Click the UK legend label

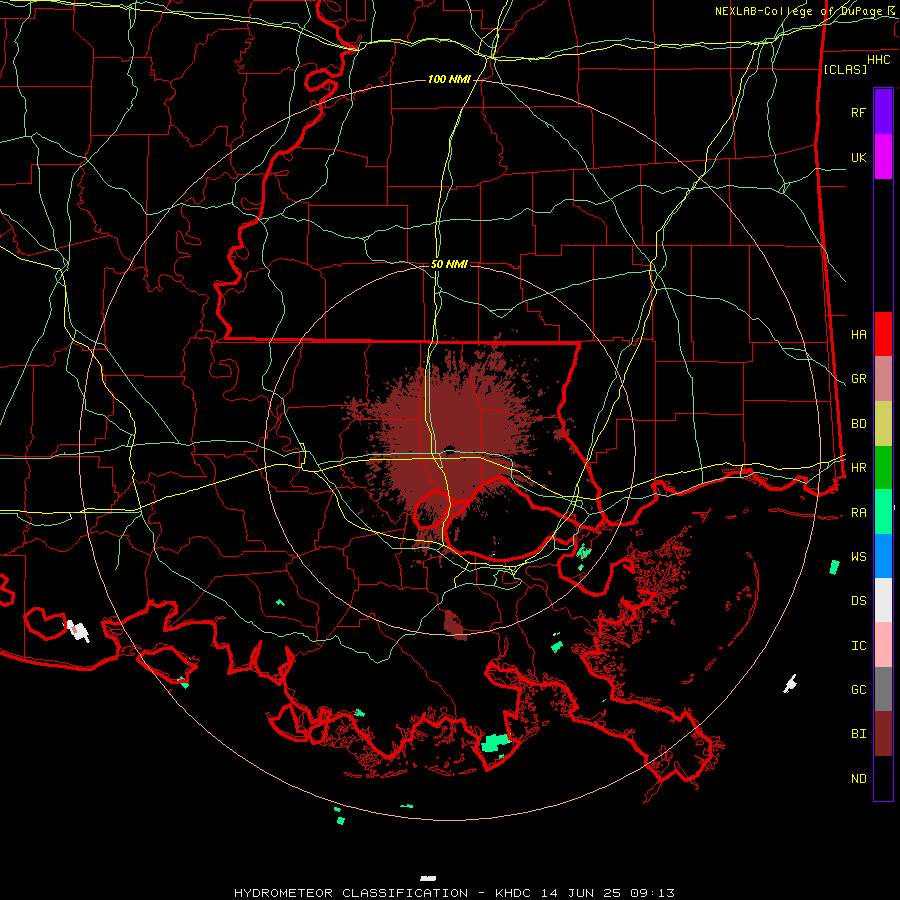858,157
